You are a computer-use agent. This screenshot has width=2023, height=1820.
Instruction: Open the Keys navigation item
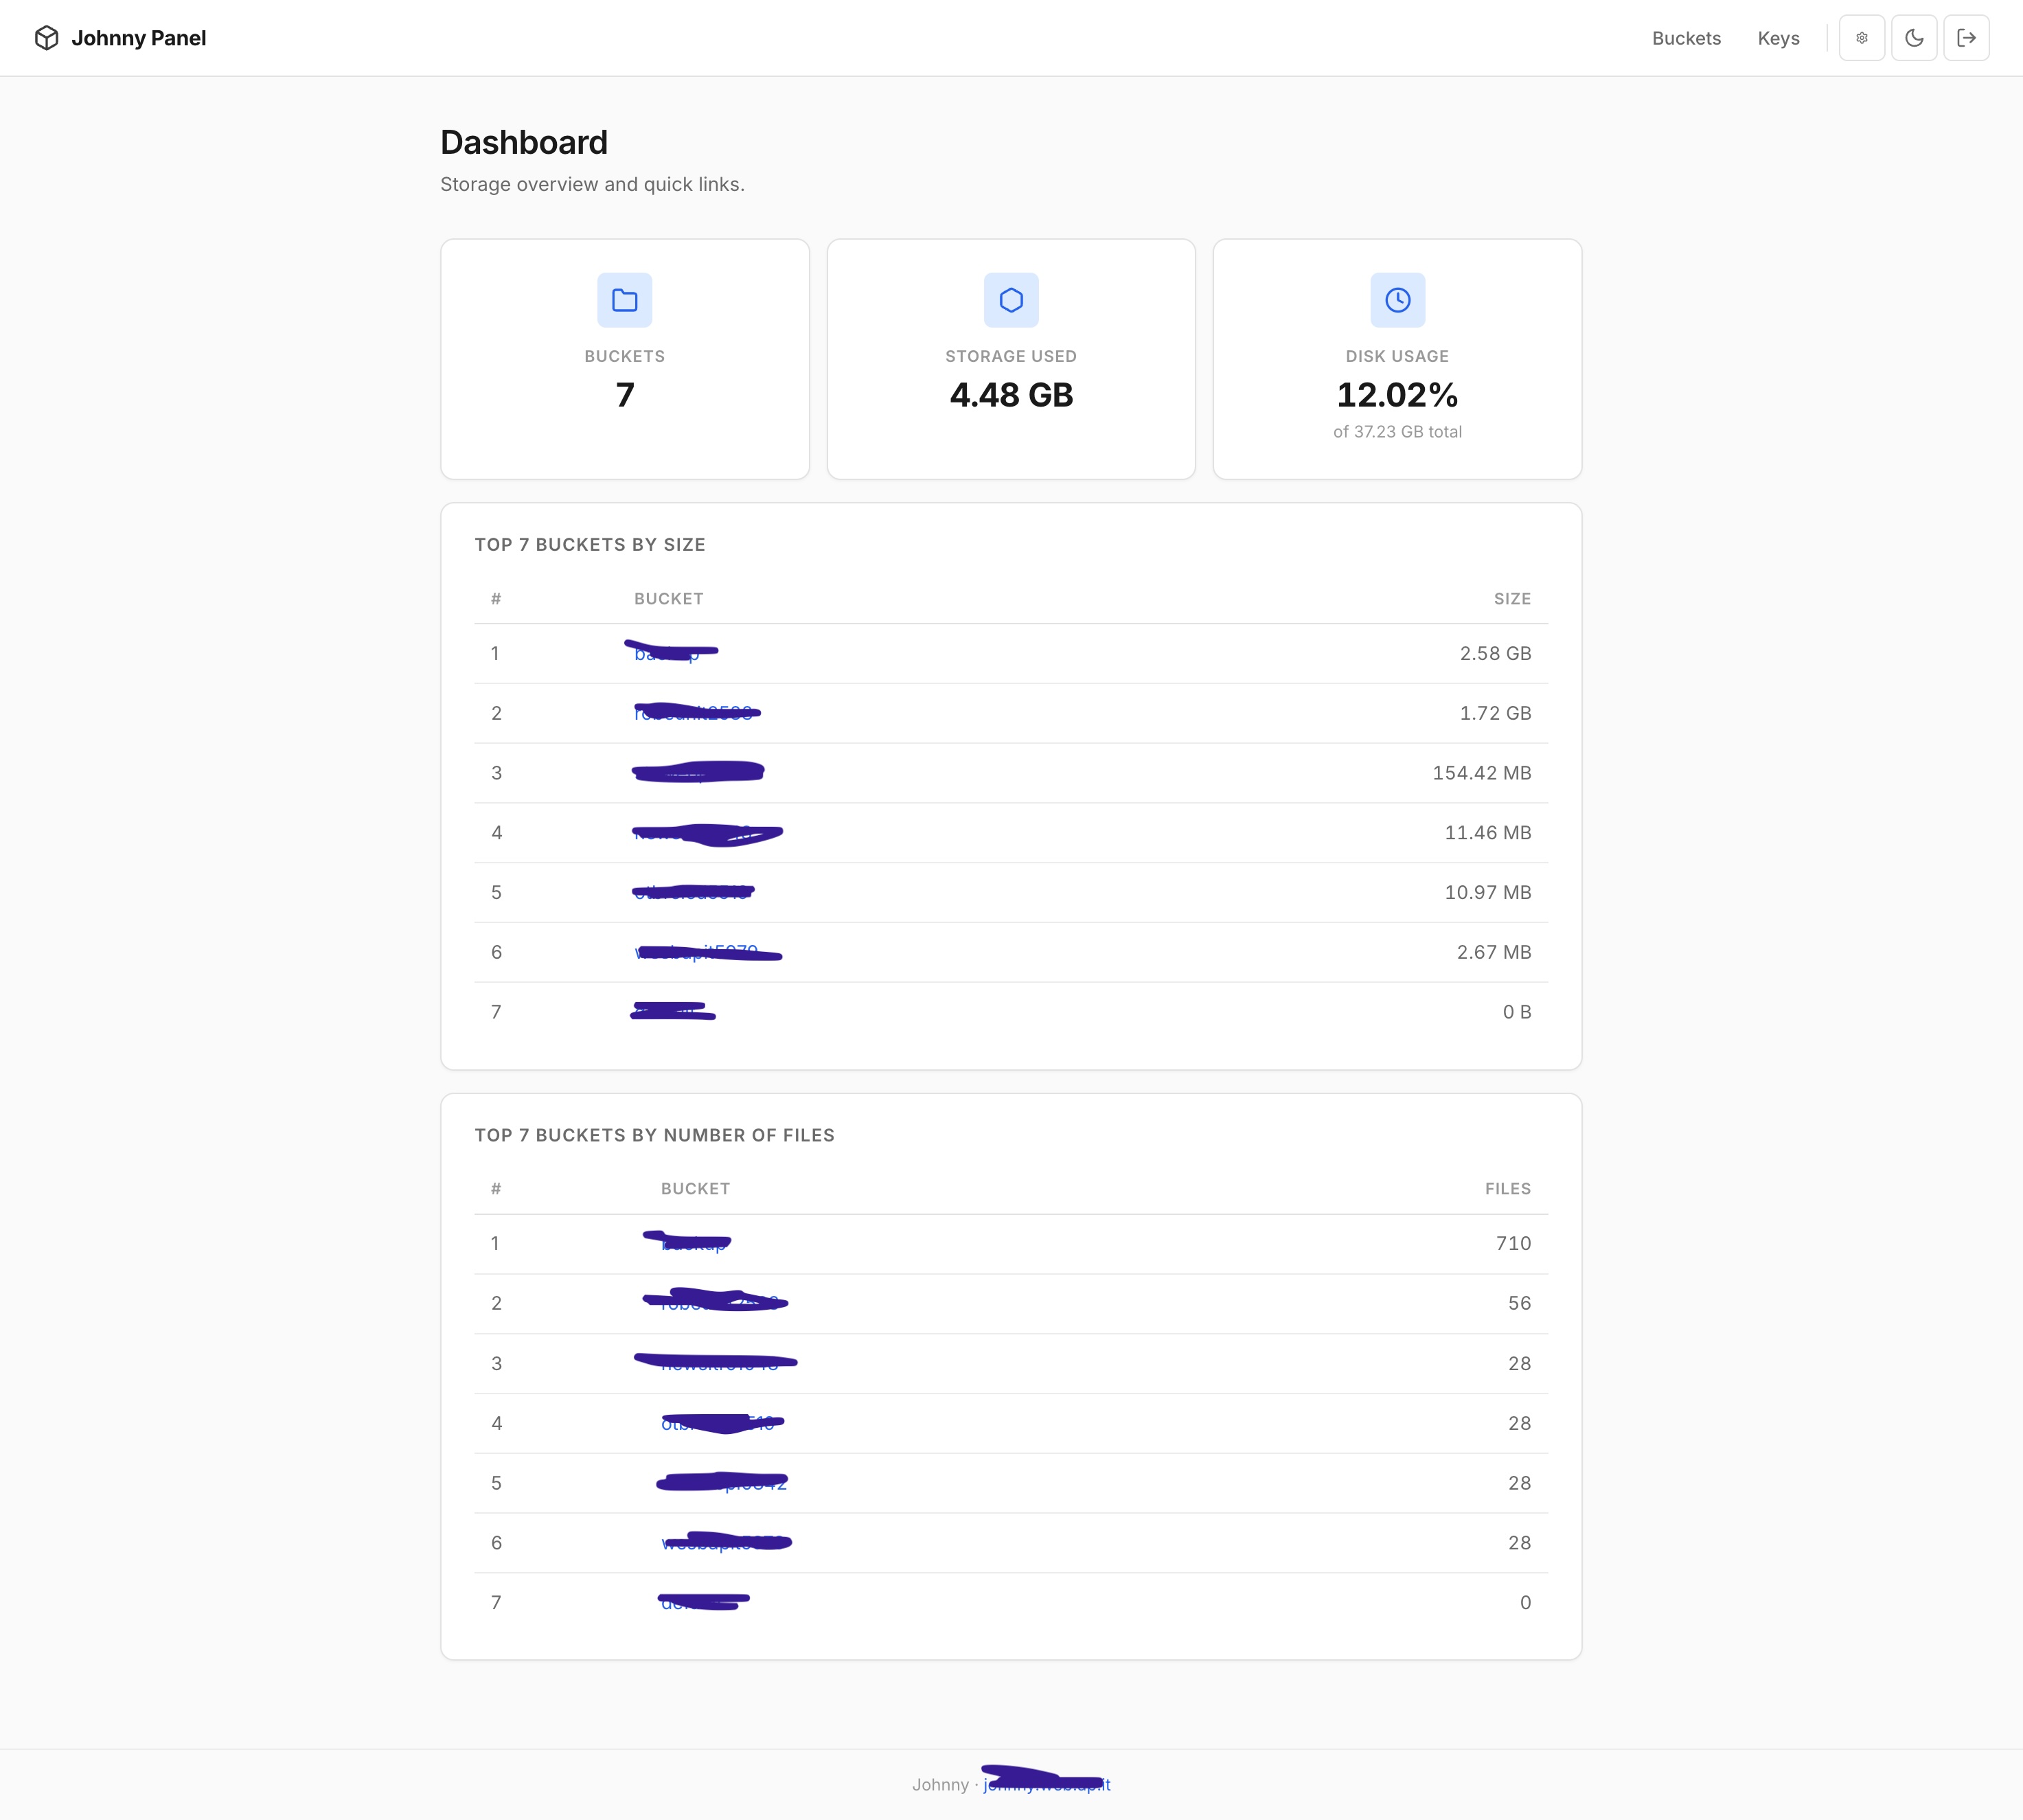click(x=1778, y=38)
